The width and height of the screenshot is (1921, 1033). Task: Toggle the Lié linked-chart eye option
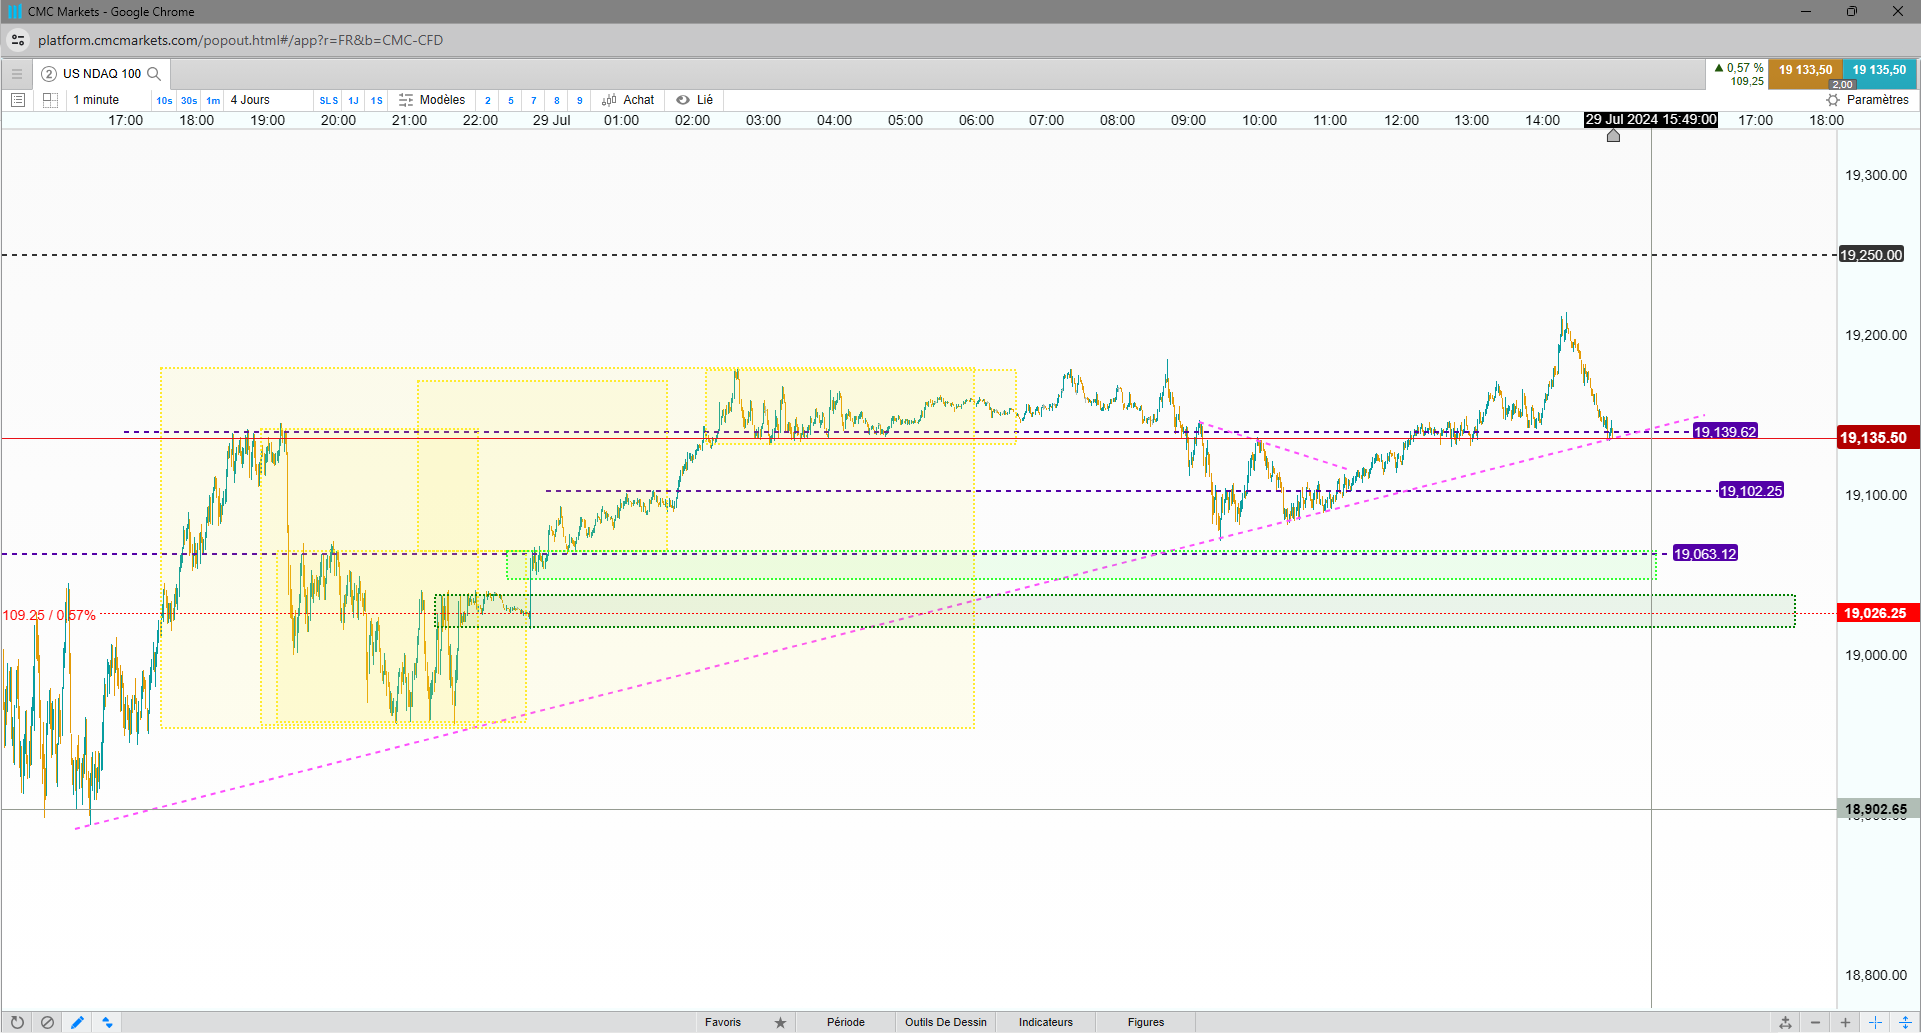click(695, 100)
